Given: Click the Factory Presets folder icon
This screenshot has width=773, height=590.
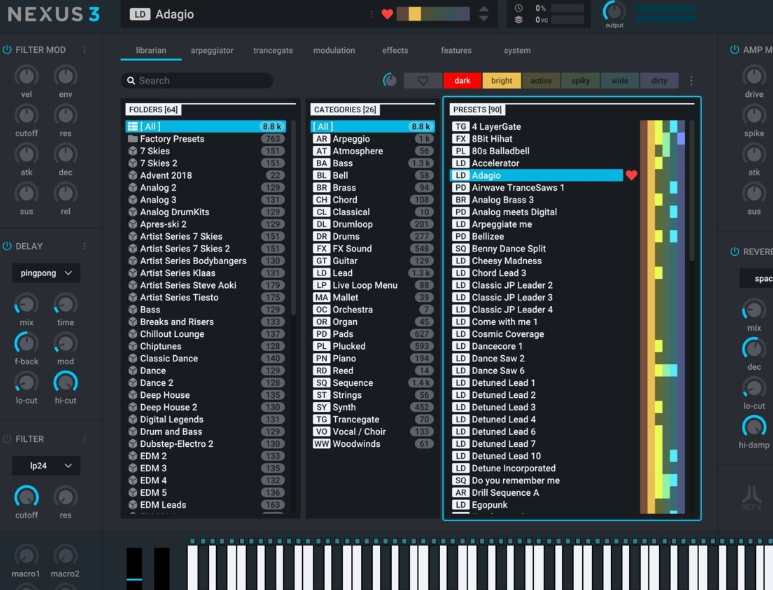Looking at the screenshot, I should pyautogui.click(x=132, y=139).
